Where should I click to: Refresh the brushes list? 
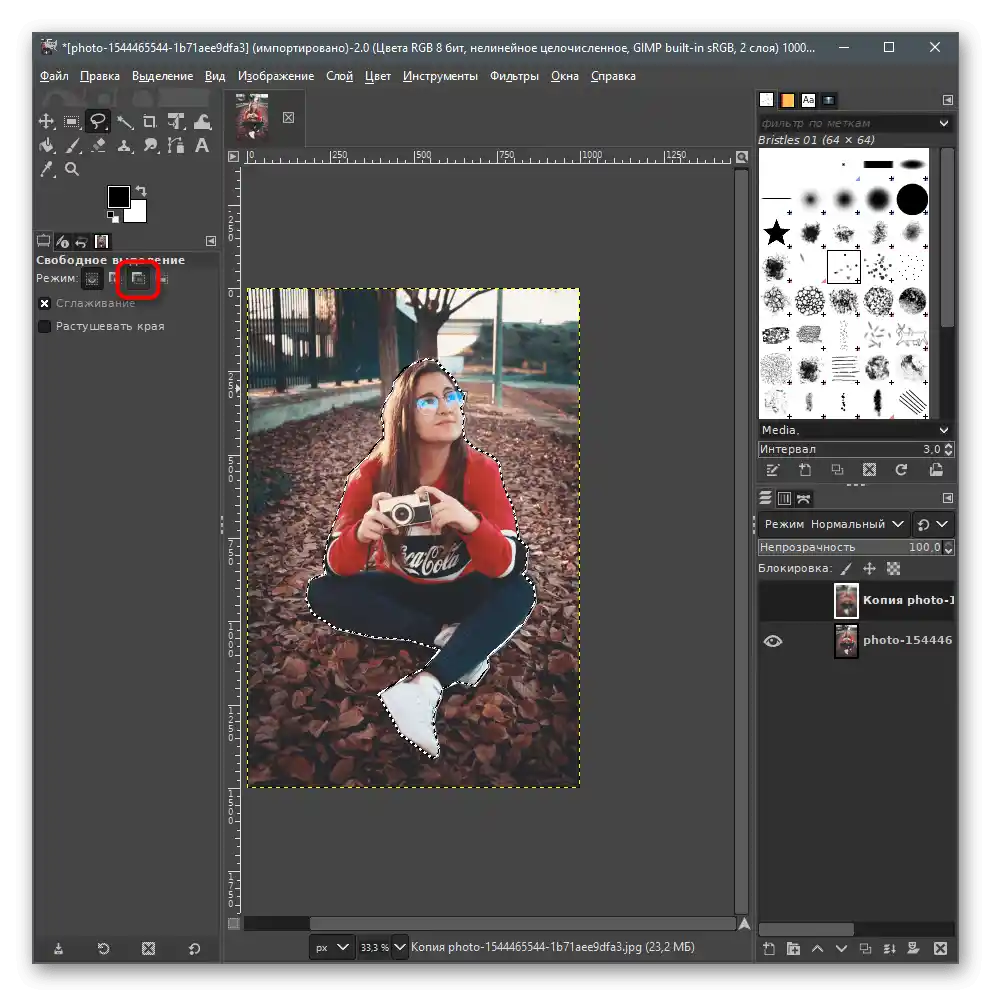tap(901, 470)
